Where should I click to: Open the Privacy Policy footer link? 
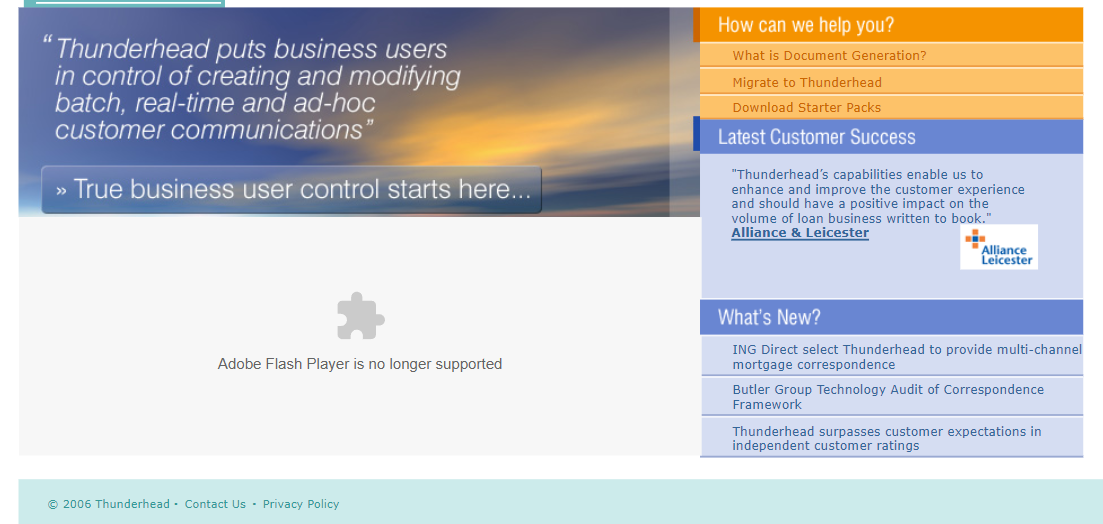click(x=301, y=504)
